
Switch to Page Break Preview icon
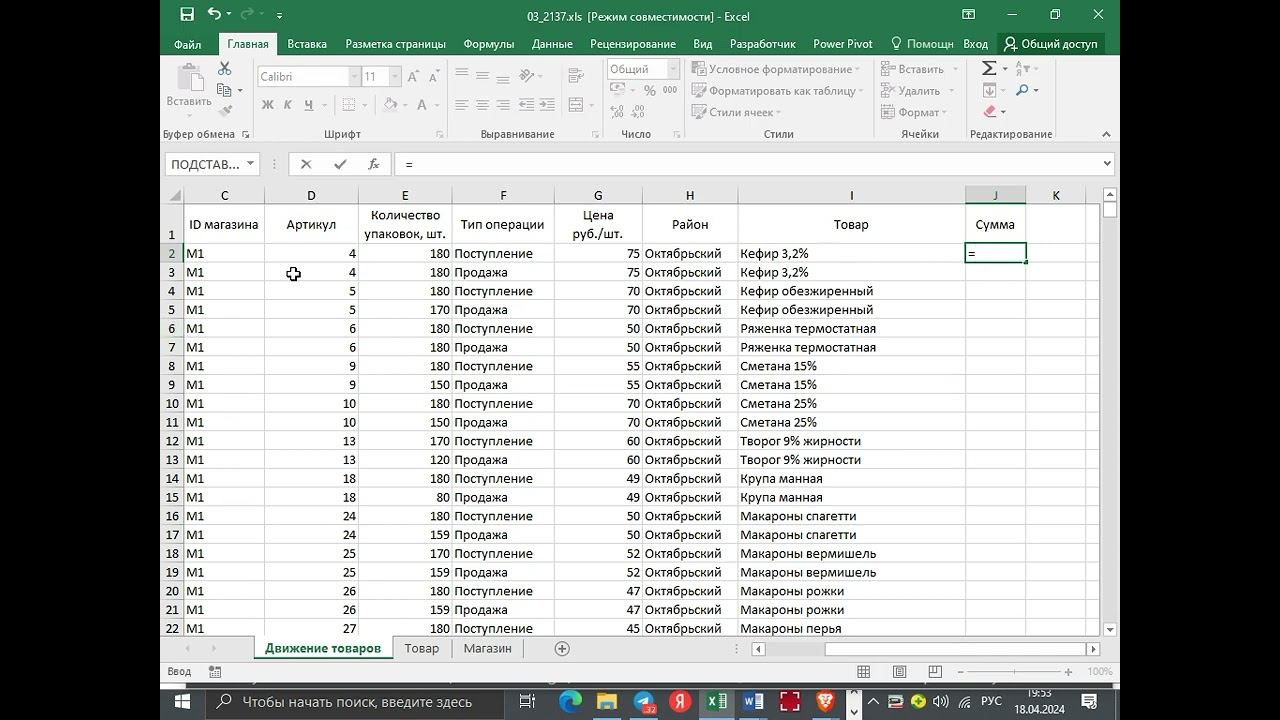point(934,672)
